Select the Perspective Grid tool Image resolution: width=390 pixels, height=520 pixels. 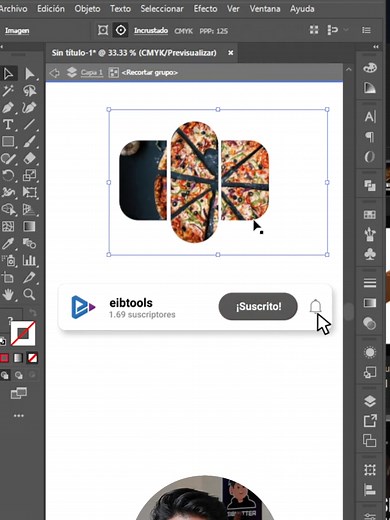29,209
